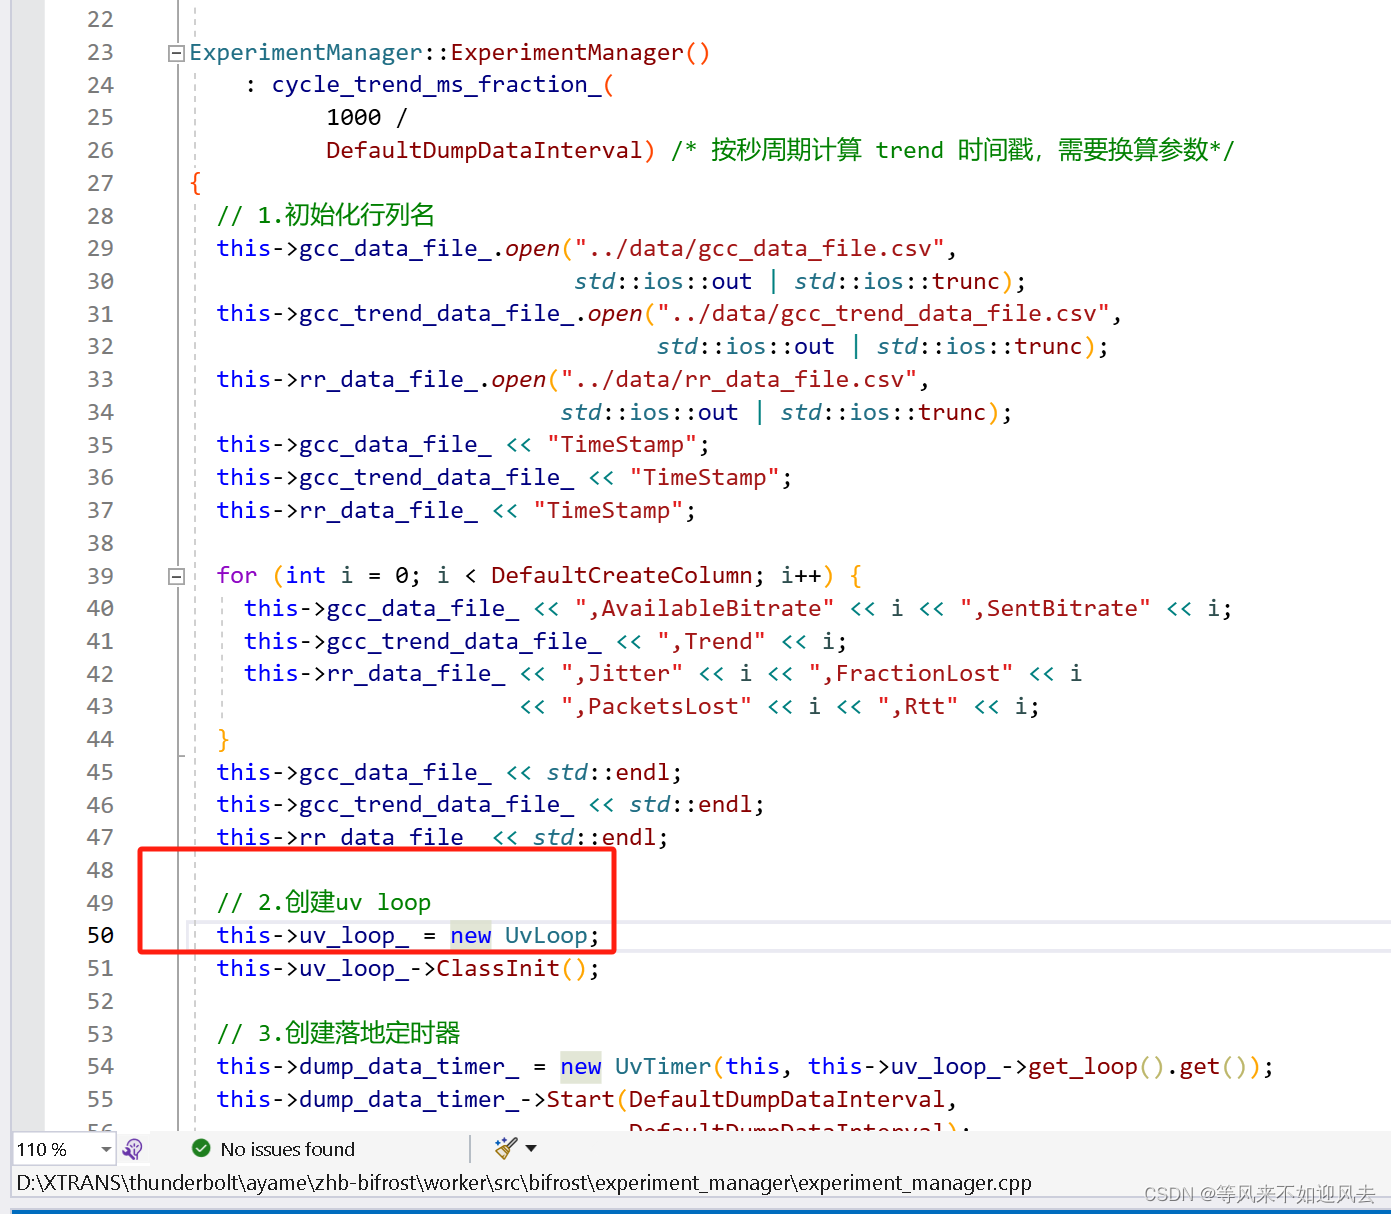The width and height of the screenshot is (1391, 1214).
Task: Click the 'UvTimer' class name
Action: [663, 1066]
